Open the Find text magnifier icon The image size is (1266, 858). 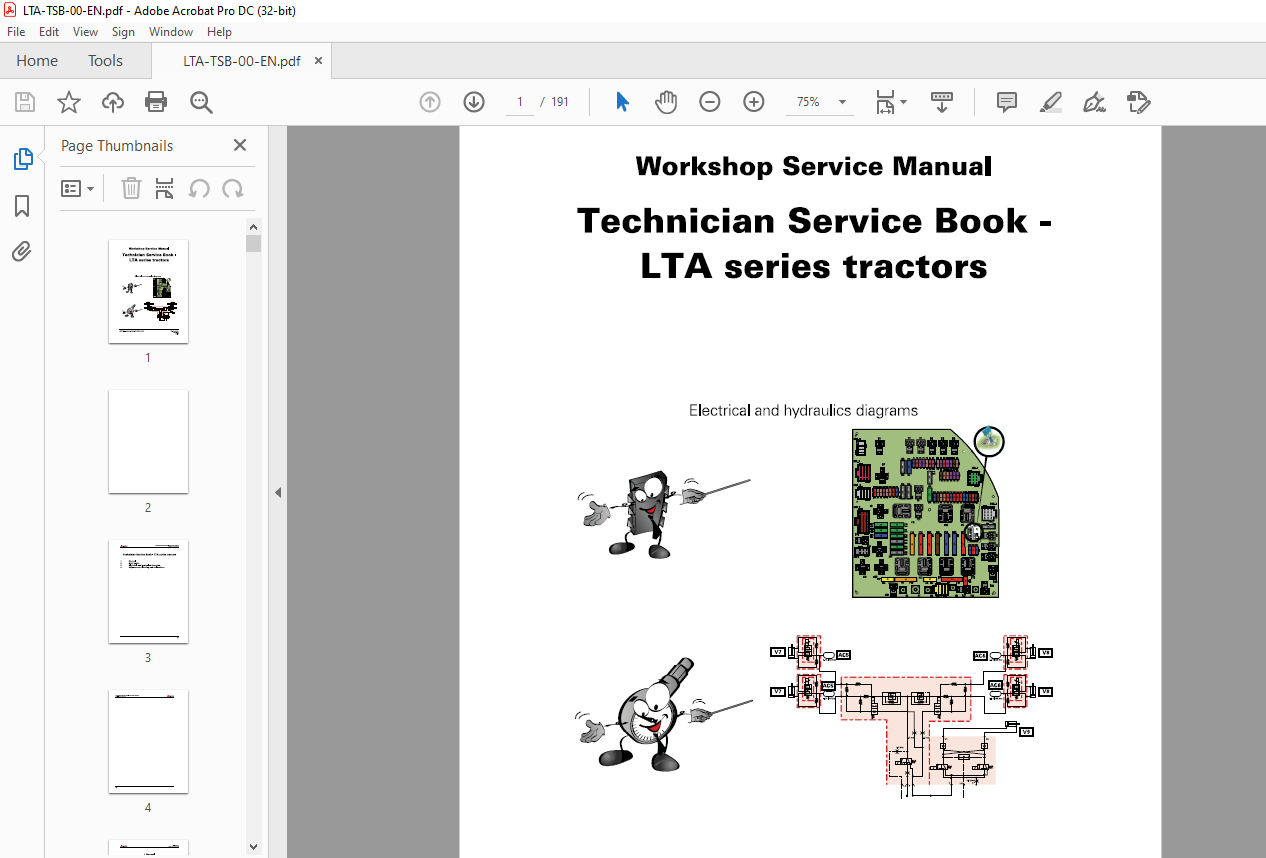click(201, 102)
